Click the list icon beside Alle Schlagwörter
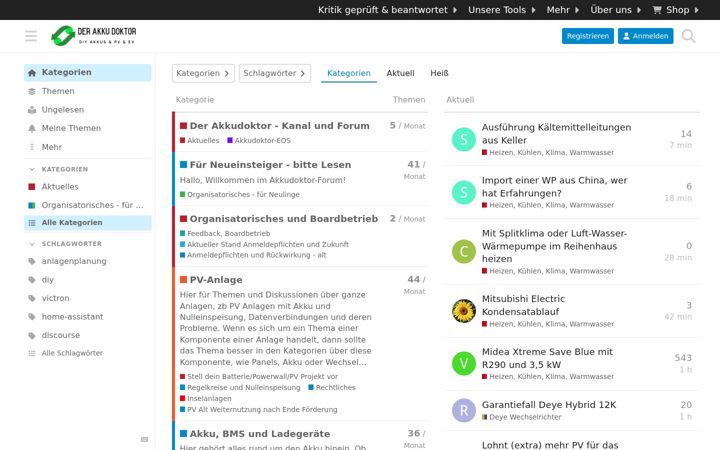This screenshot has height=450, width=720. 32,353
